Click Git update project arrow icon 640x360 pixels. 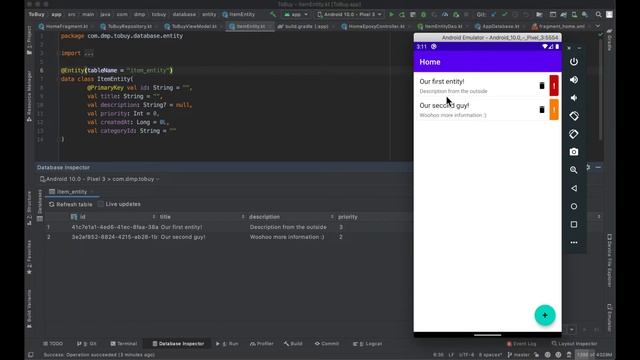[493, 14]
